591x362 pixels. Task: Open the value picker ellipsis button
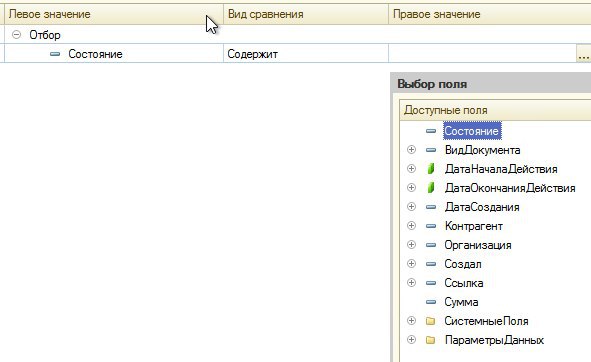[583, 54]
